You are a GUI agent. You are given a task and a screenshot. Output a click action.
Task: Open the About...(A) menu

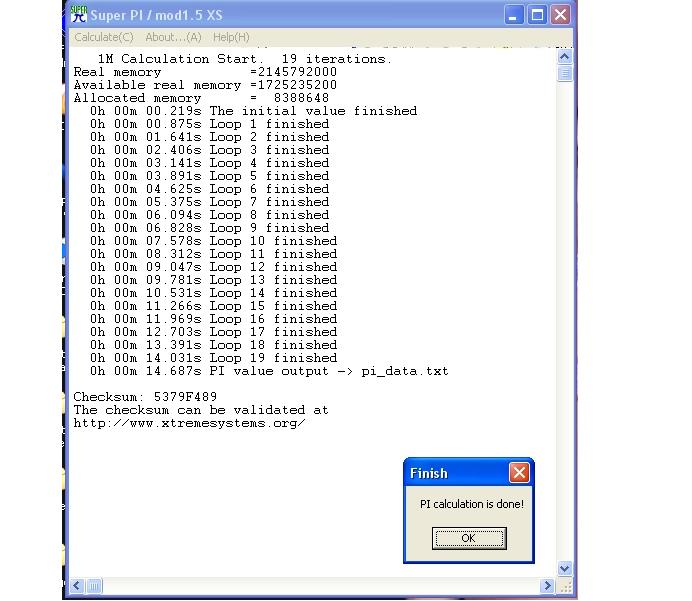coord(173,38)
